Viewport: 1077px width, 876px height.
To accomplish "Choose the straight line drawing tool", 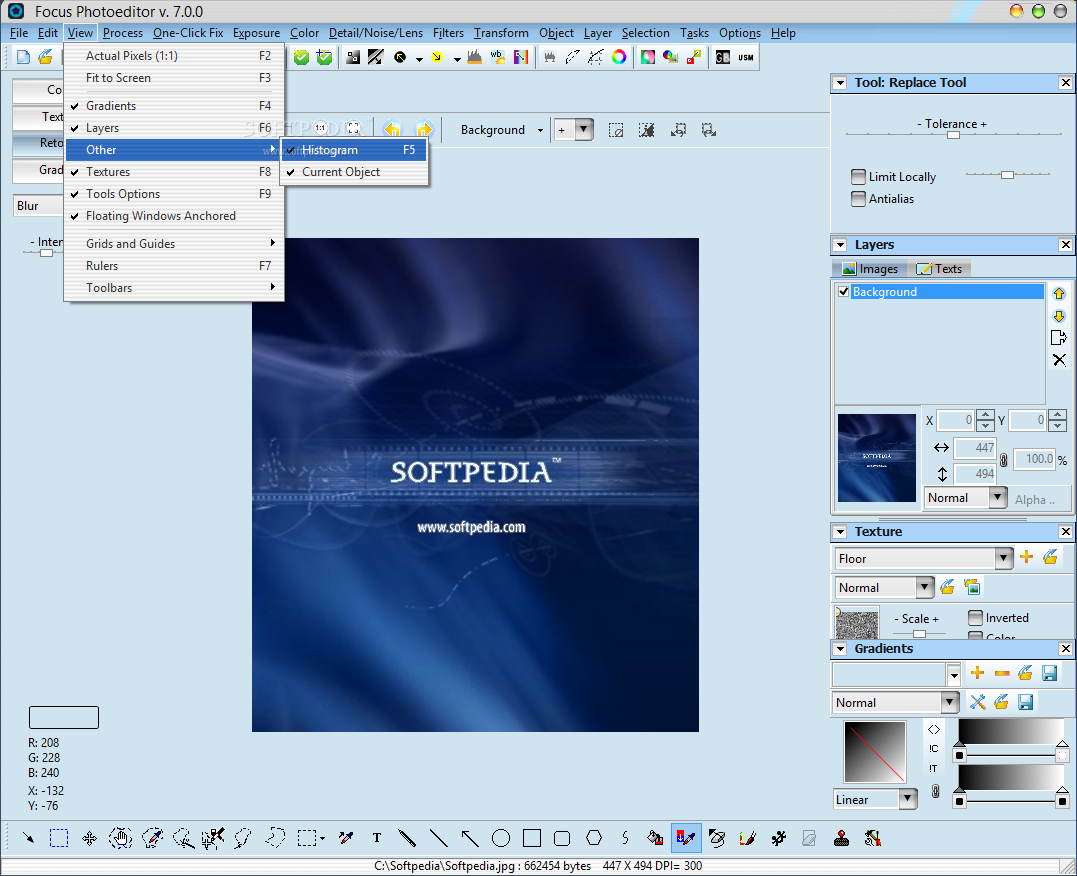I will coord(438,838).
